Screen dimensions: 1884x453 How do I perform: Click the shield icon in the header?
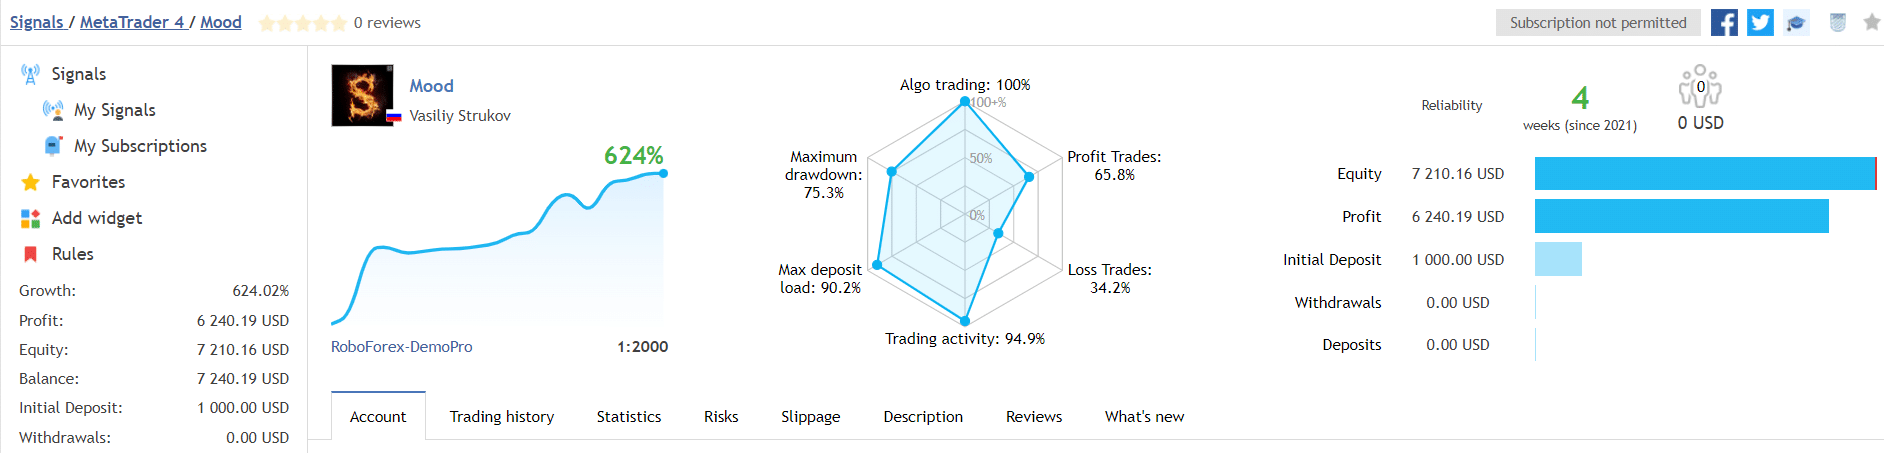[x=1838, y=22]
